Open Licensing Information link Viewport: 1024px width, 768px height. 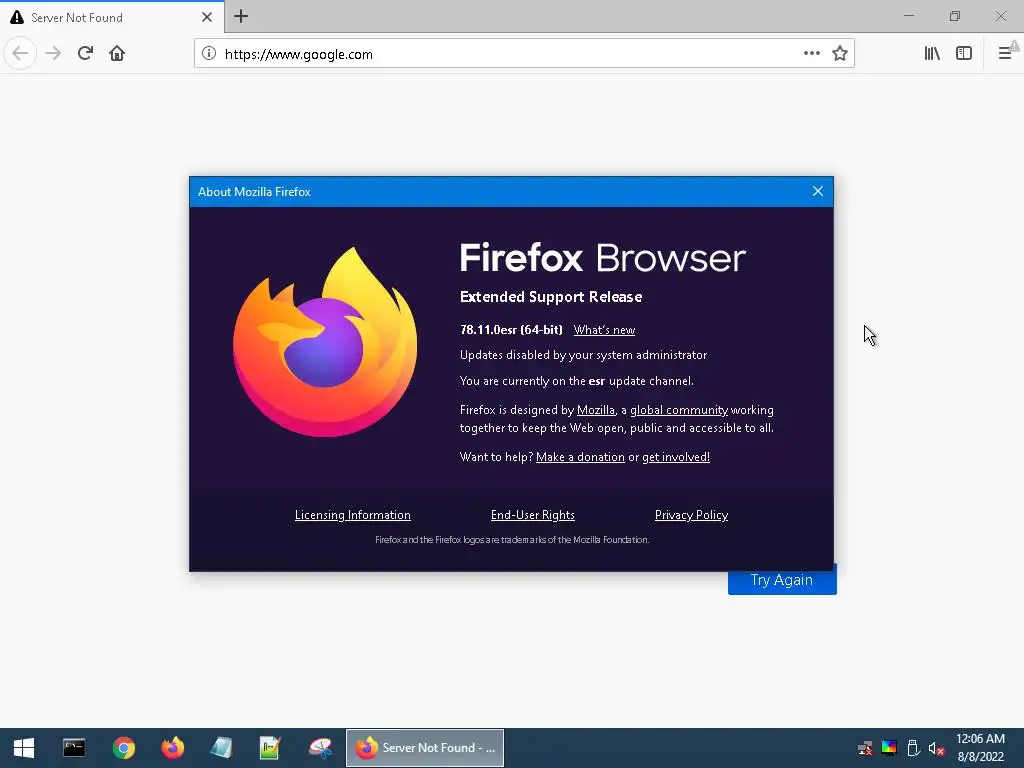(x=353, y=515)
